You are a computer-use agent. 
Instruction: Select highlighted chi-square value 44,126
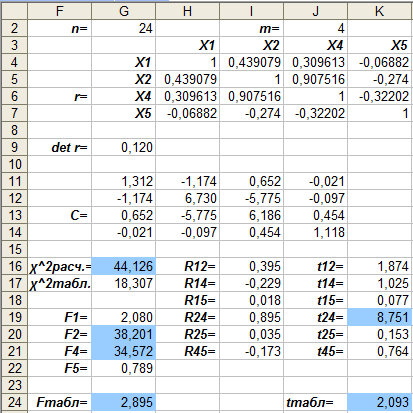[x=123, y=266]
